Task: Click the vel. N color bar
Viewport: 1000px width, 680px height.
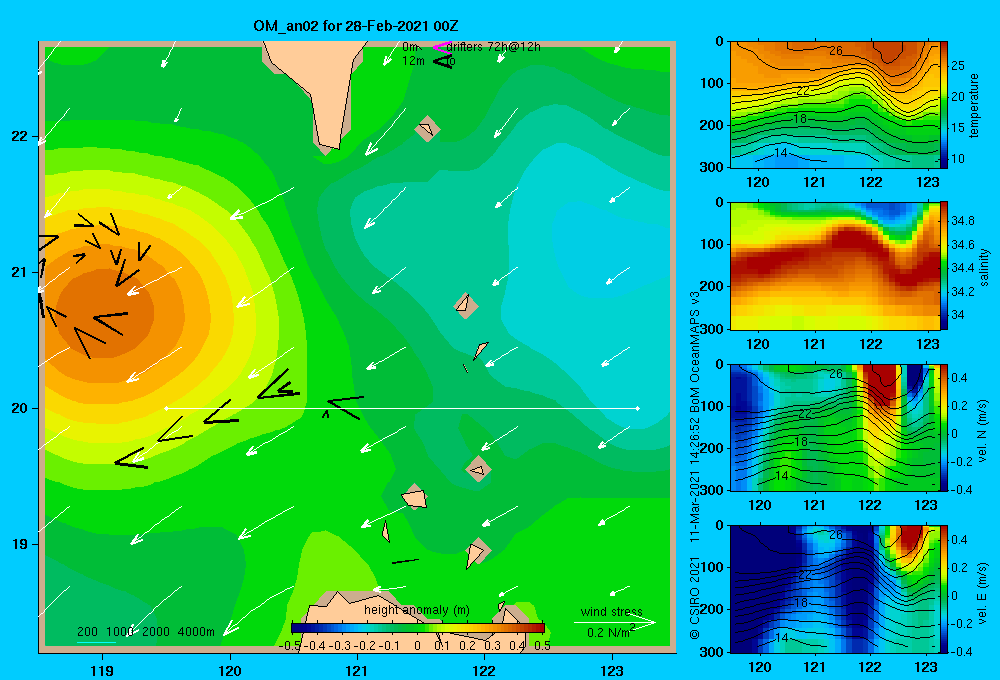Action: [x=944, y=427]
